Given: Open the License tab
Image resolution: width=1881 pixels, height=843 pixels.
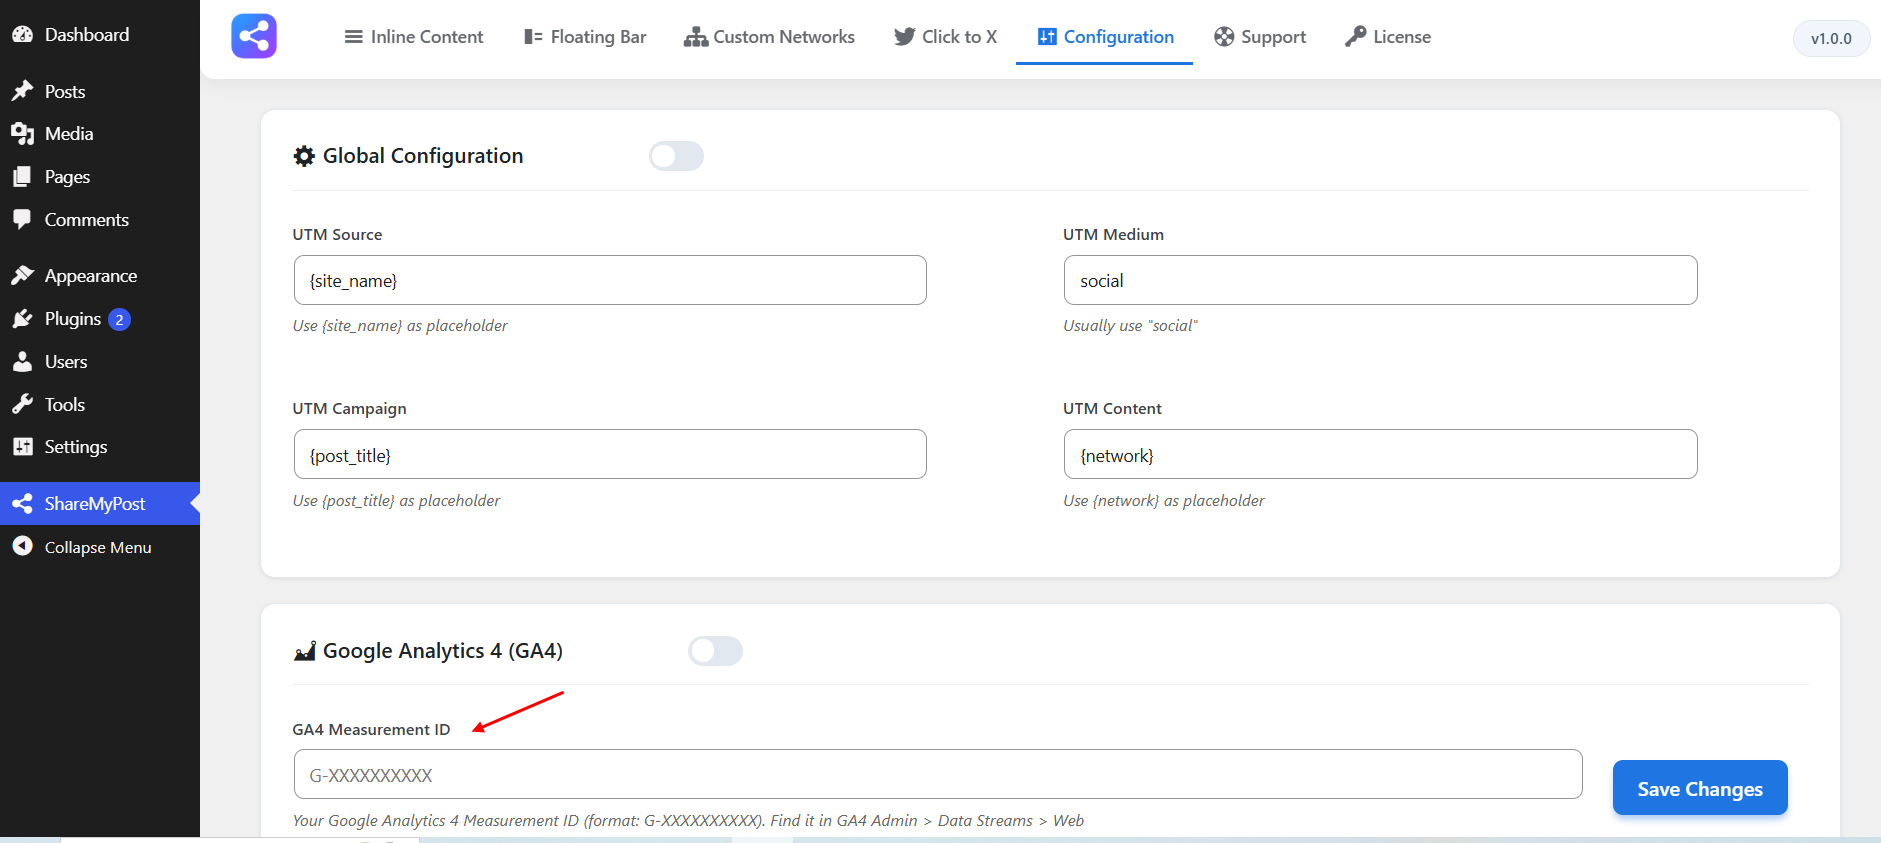Looking at the screenshot, I should pos(1388,37).
